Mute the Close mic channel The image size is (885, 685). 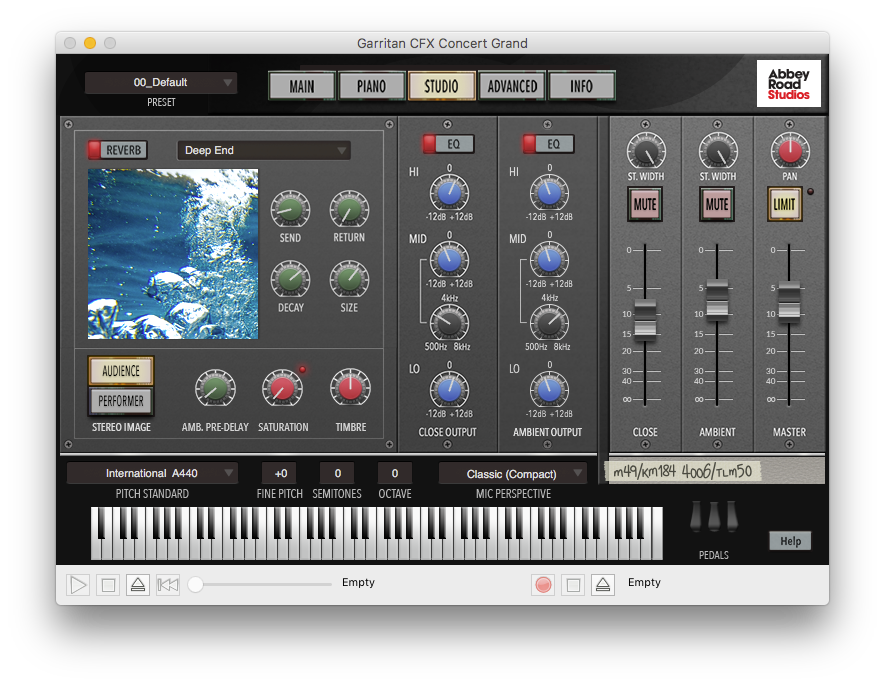(x=645, y=204)
